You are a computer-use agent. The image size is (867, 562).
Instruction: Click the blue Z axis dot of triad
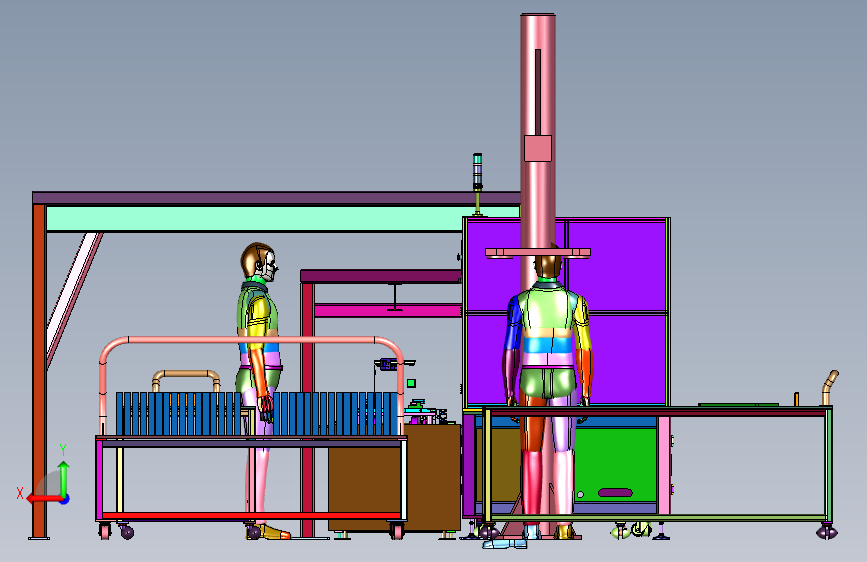coord(65,499)
